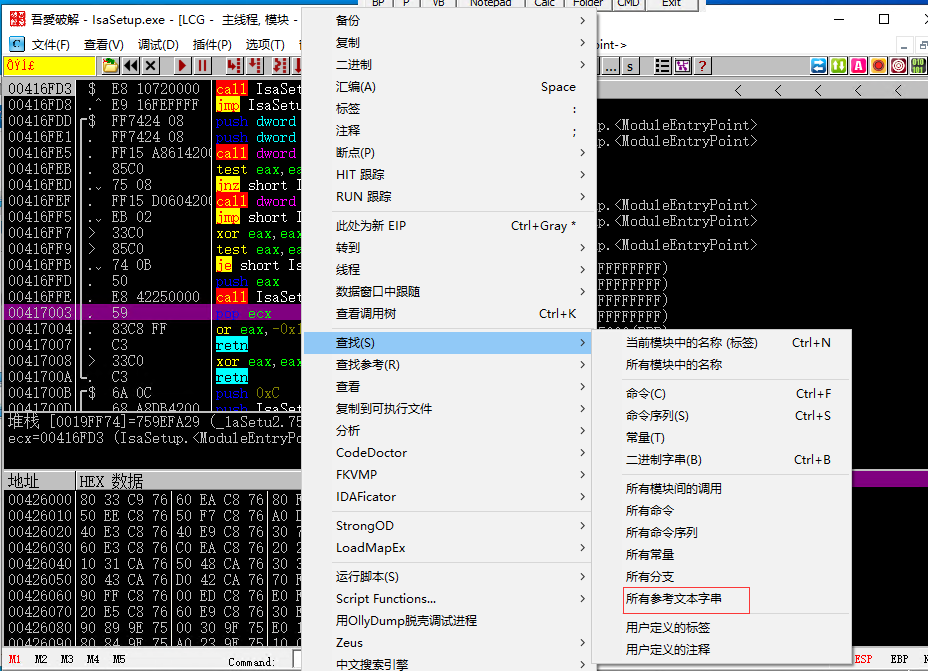Screen dimensions: 928x671
Task: Click the yellow status box in toolbar
Action: (x=50, y=66)
